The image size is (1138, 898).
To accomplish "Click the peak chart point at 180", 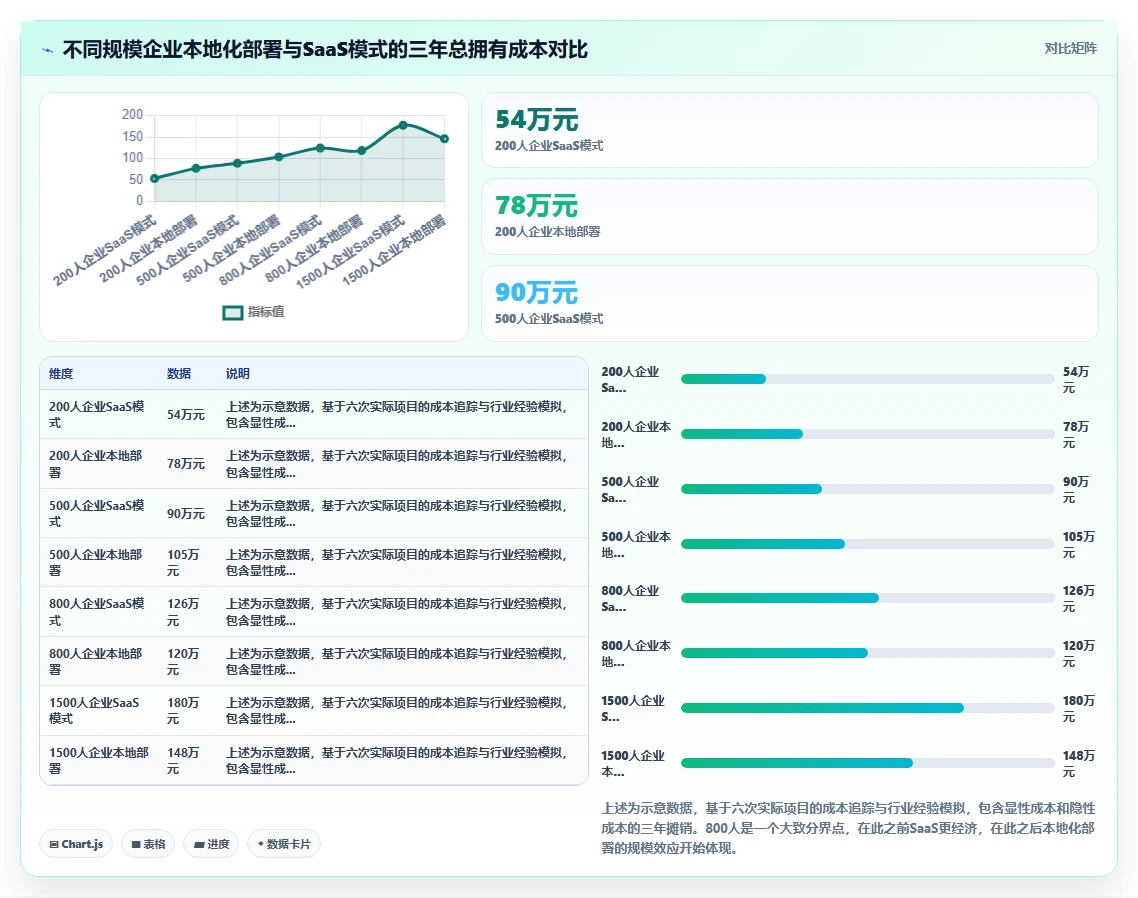I will coord(403,125).
